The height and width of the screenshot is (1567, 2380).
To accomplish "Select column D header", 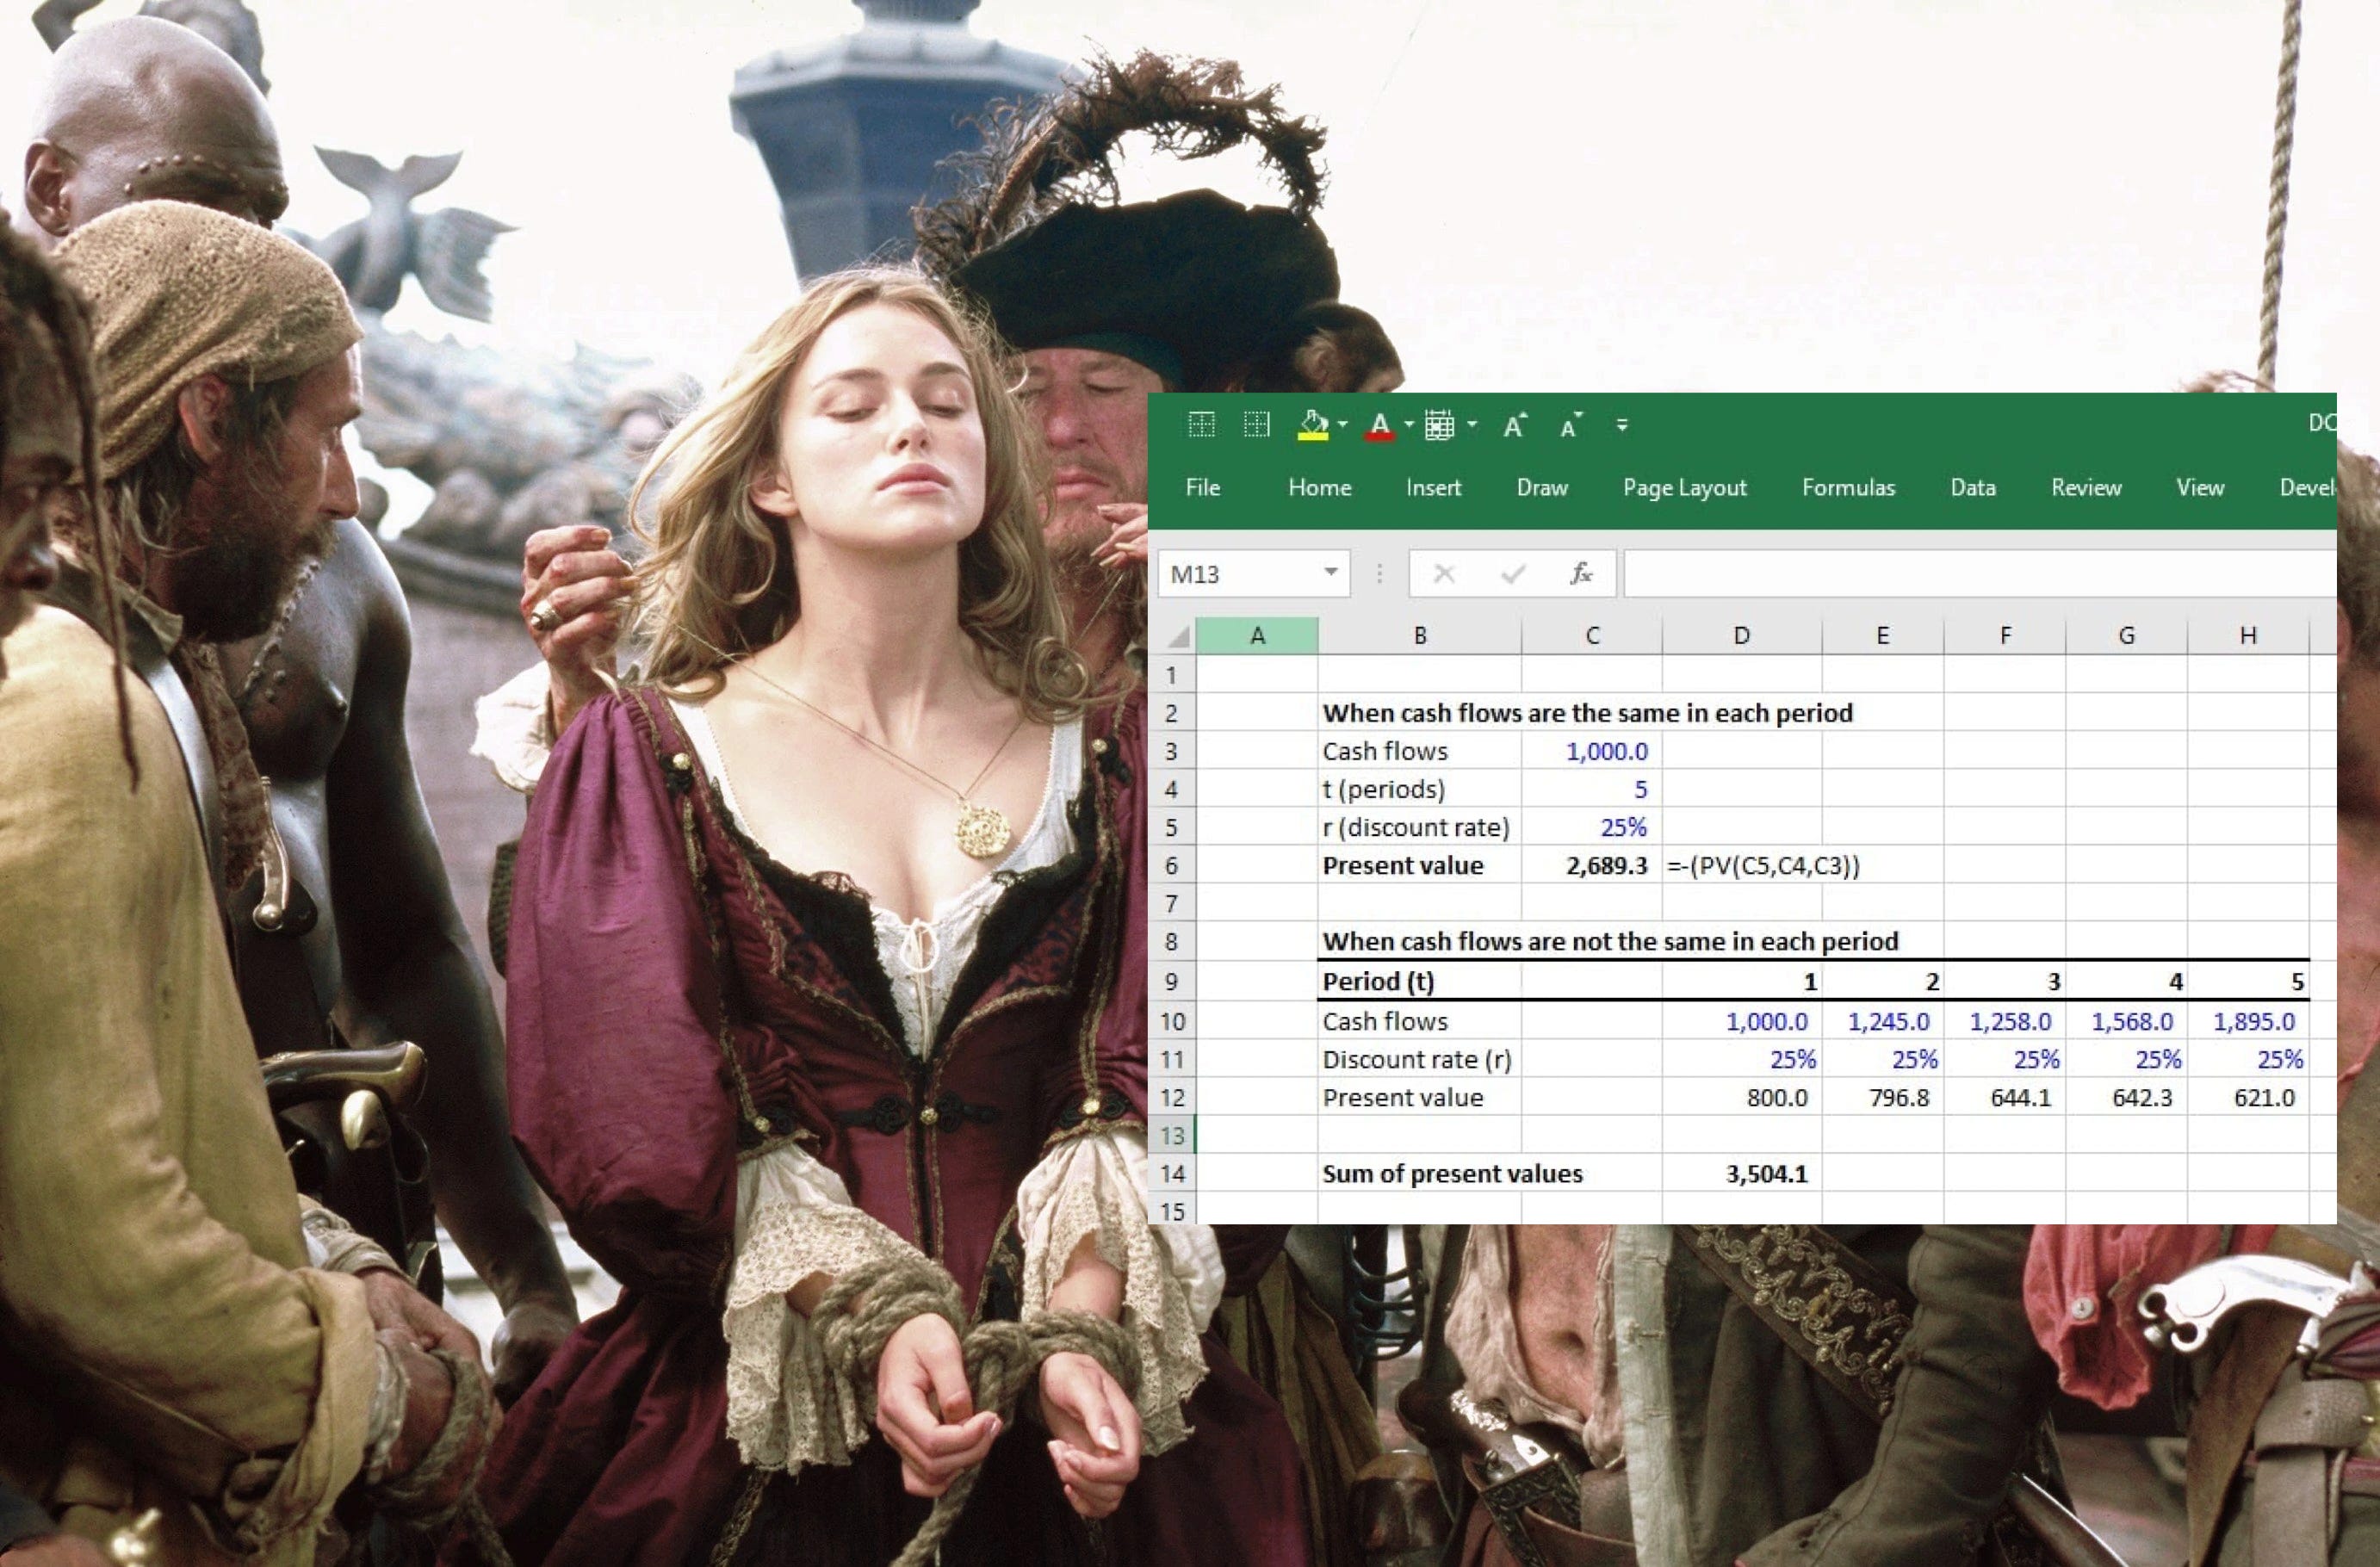I will coord(1741,636).
